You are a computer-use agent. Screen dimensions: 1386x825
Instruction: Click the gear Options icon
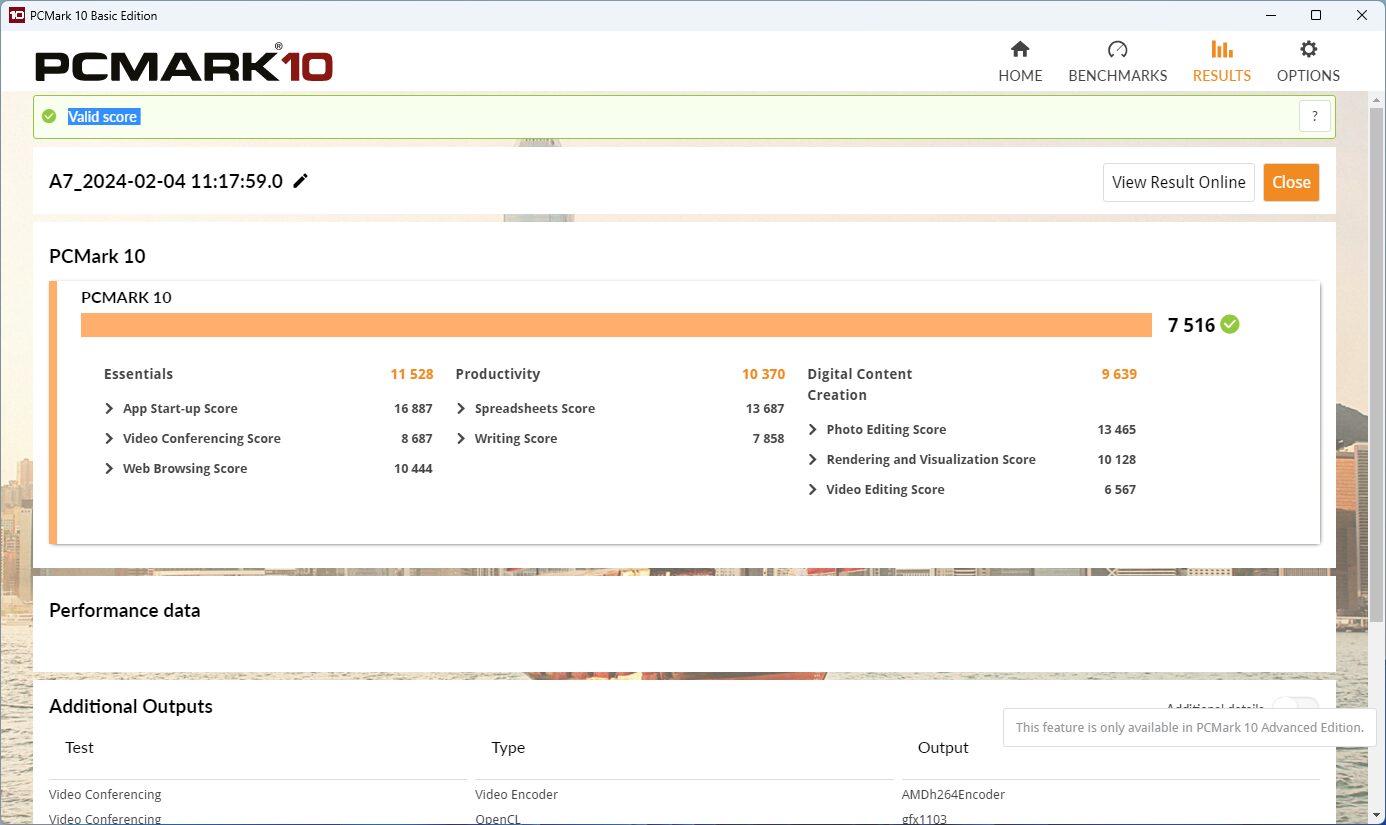pyautogui.click(x=1308, y=49)
